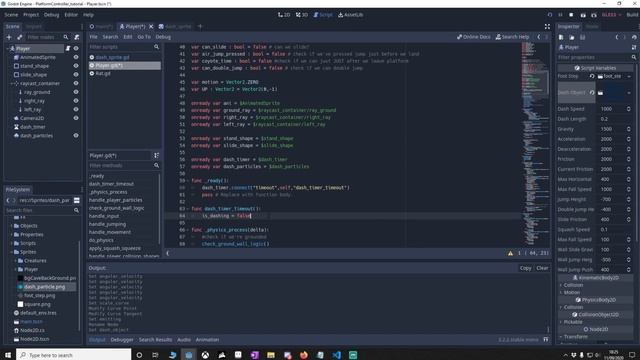
Task: Open the AssetLib workspace
Action: click(x=350, y=15)
